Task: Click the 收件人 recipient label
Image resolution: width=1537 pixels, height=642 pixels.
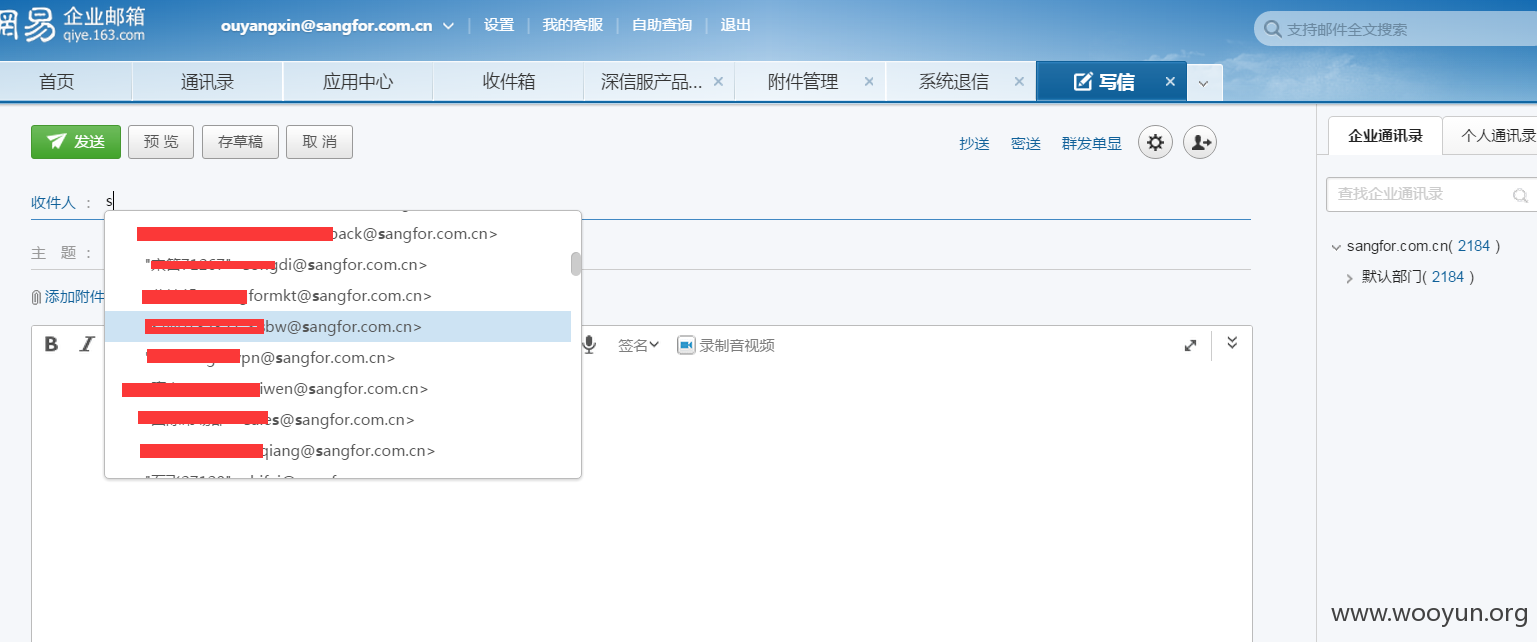Action: coord(54,202)
